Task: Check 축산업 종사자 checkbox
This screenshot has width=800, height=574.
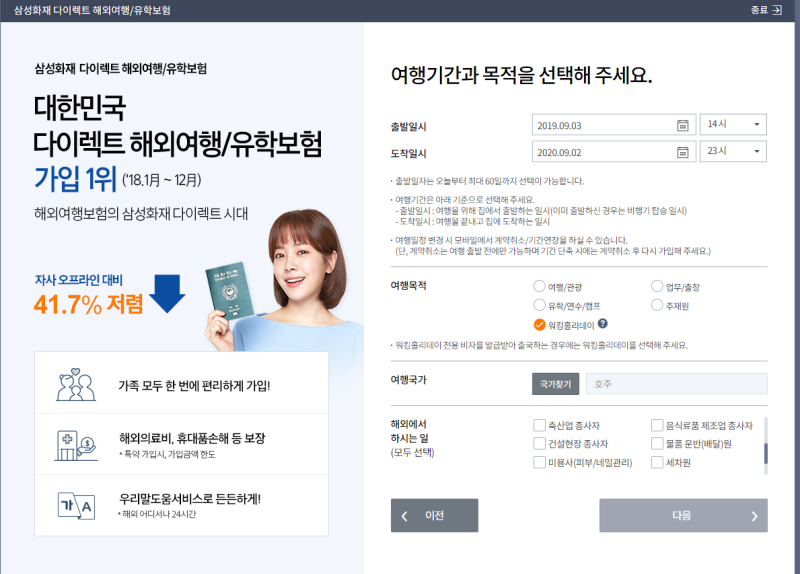Action: 539,425
